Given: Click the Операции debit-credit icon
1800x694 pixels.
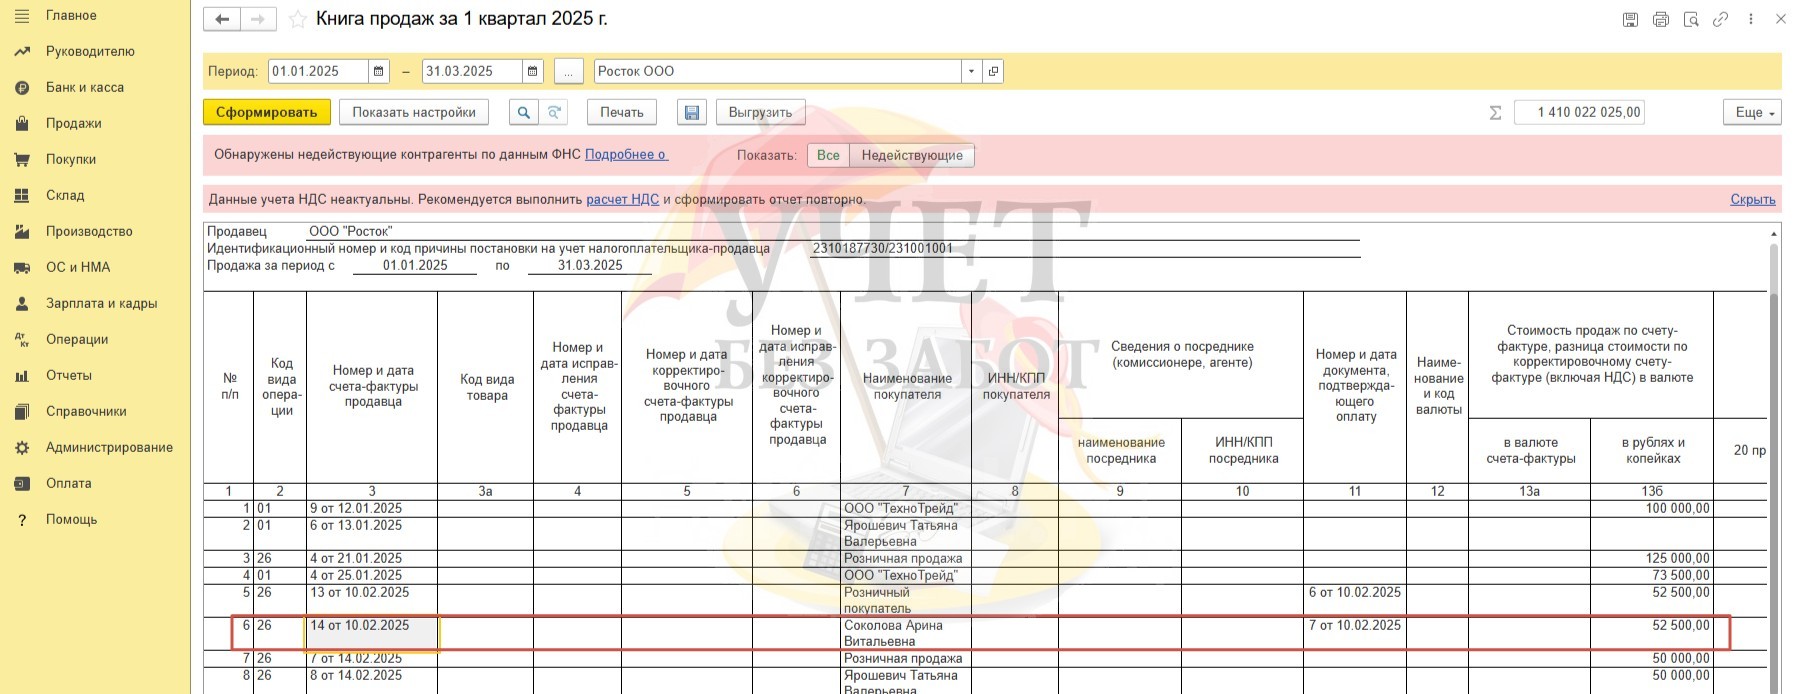Looking at the screenshot, I should click(x=22, y=339).
